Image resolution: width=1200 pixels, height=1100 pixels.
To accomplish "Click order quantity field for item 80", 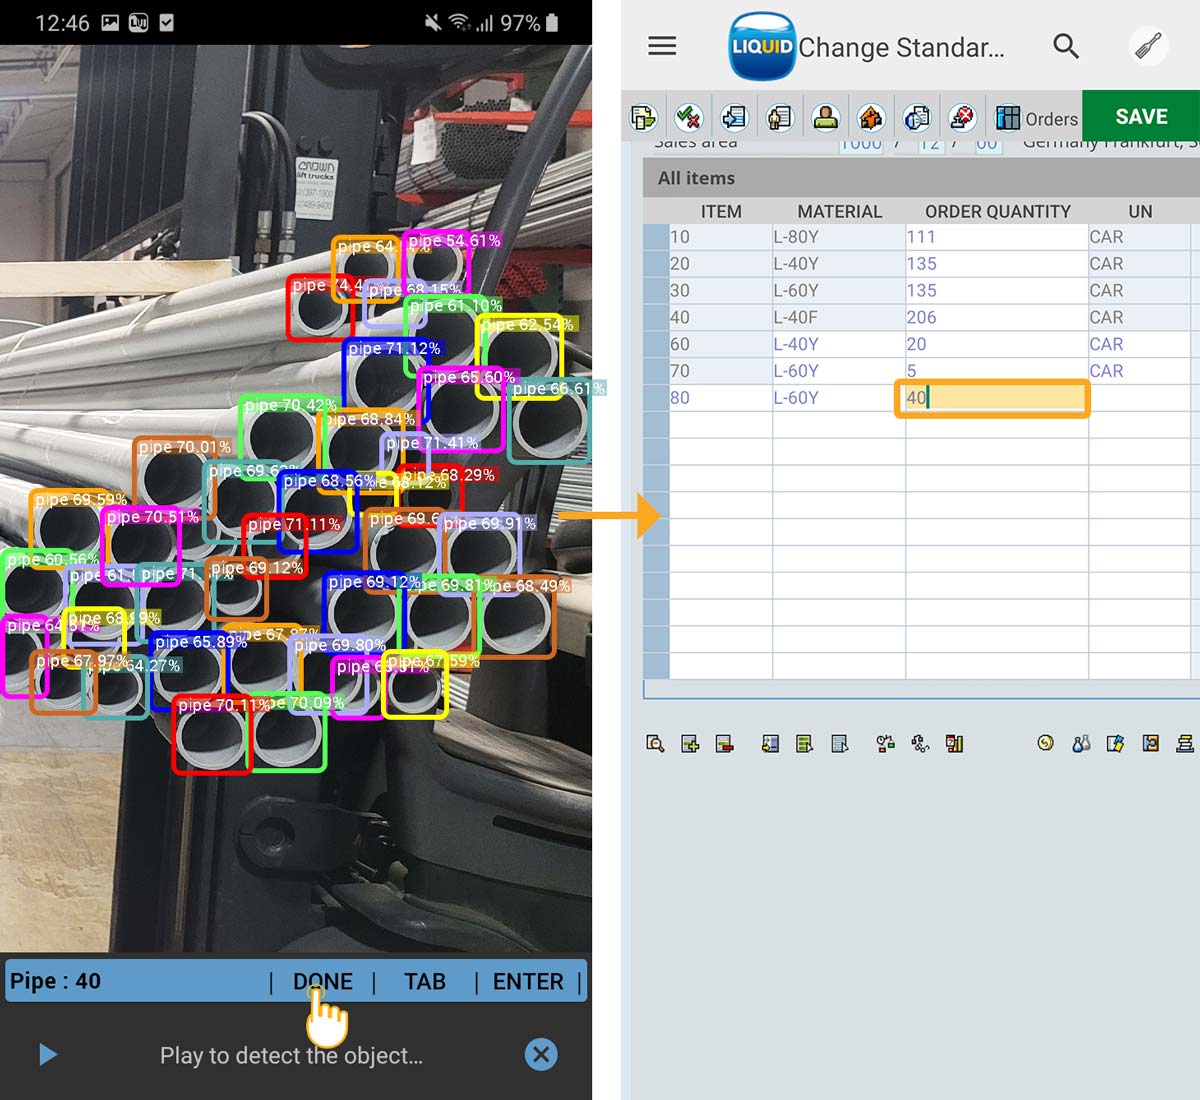I will pyautogui.click(x=991, y=398).
